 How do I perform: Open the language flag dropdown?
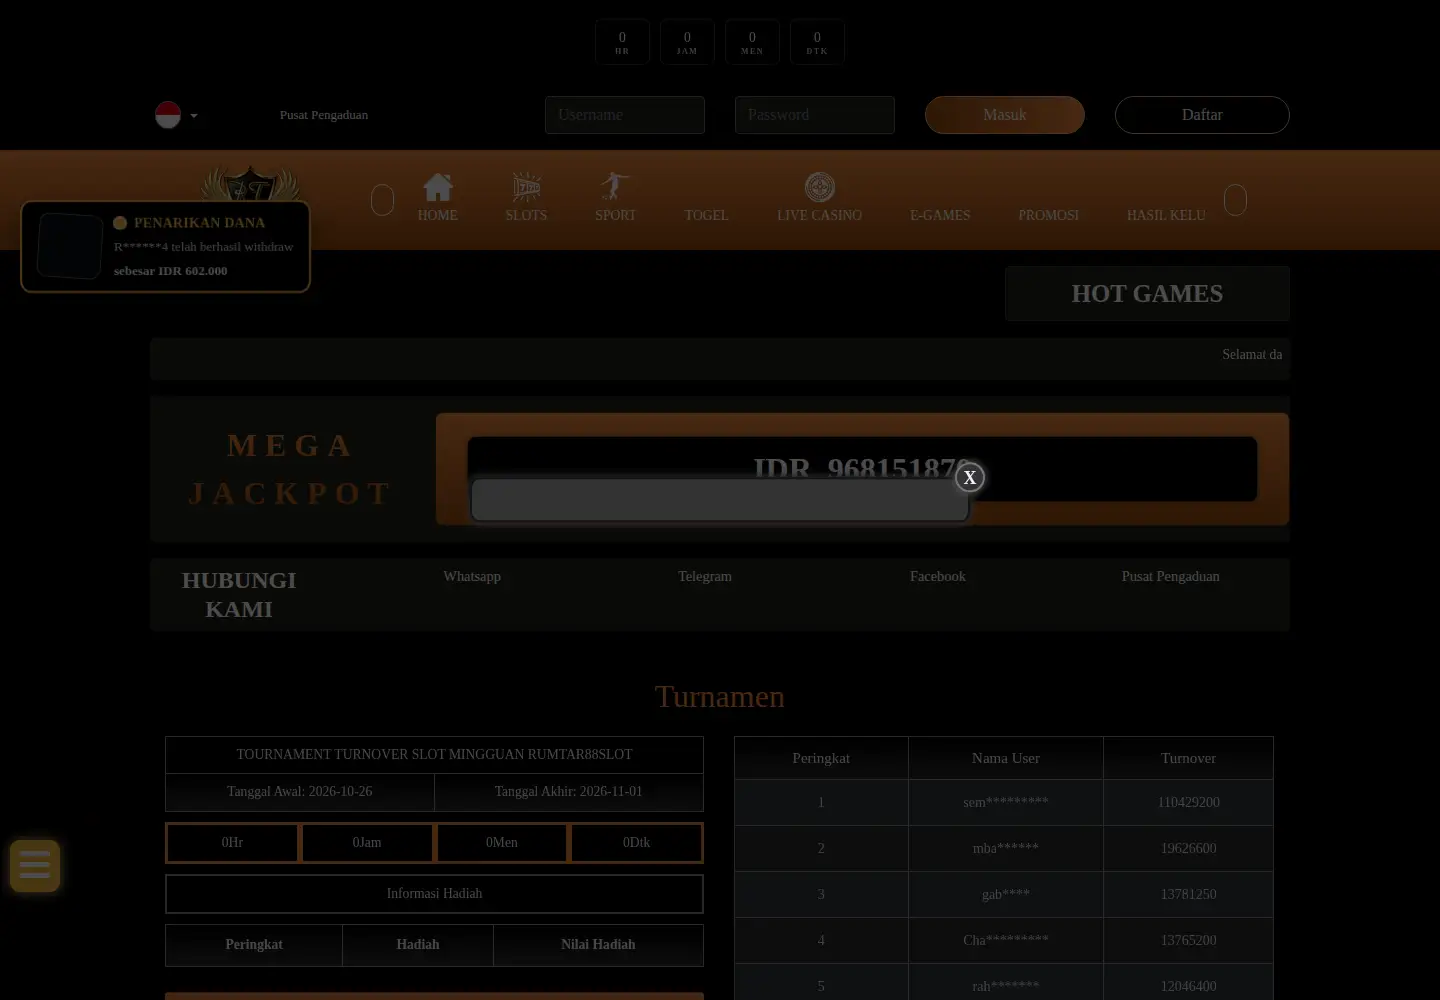(176, 115)
